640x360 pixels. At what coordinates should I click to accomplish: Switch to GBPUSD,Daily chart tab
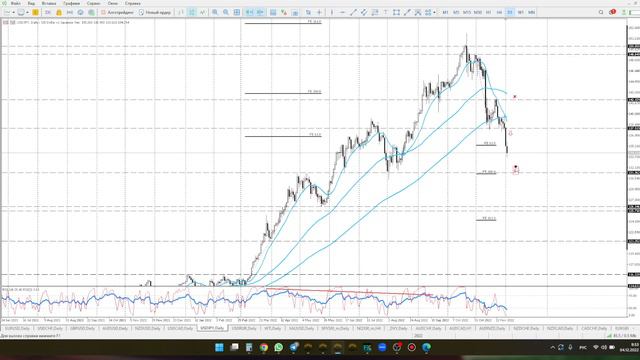tap(82, 328)
